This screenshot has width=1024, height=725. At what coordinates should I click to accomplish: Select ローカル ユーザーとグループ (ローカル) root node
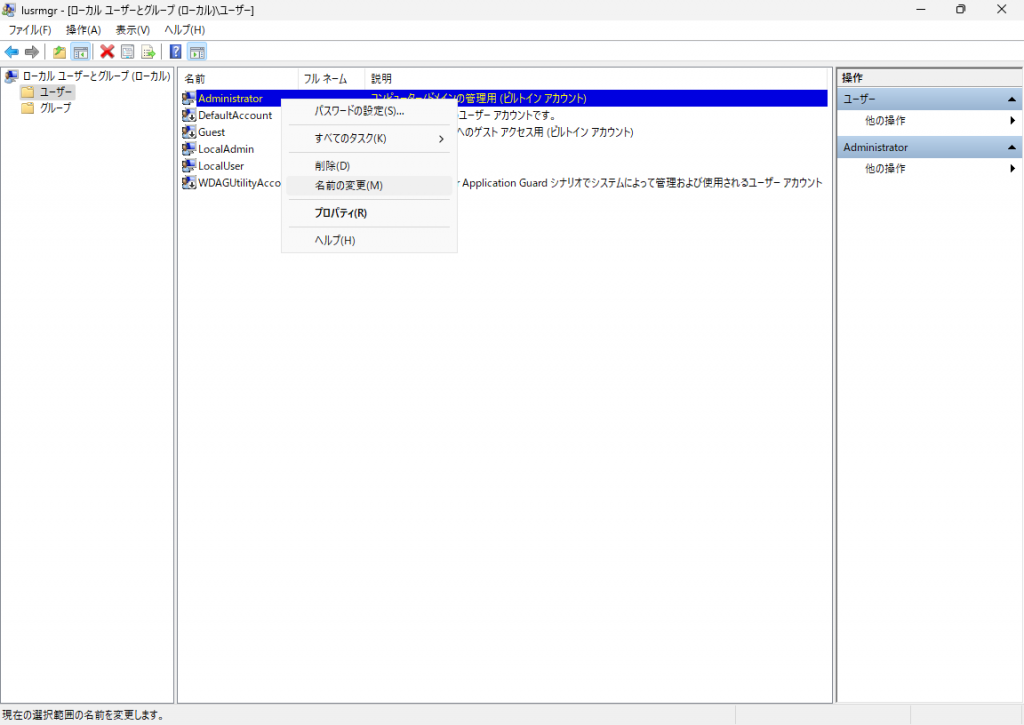[x=96, y=76]
